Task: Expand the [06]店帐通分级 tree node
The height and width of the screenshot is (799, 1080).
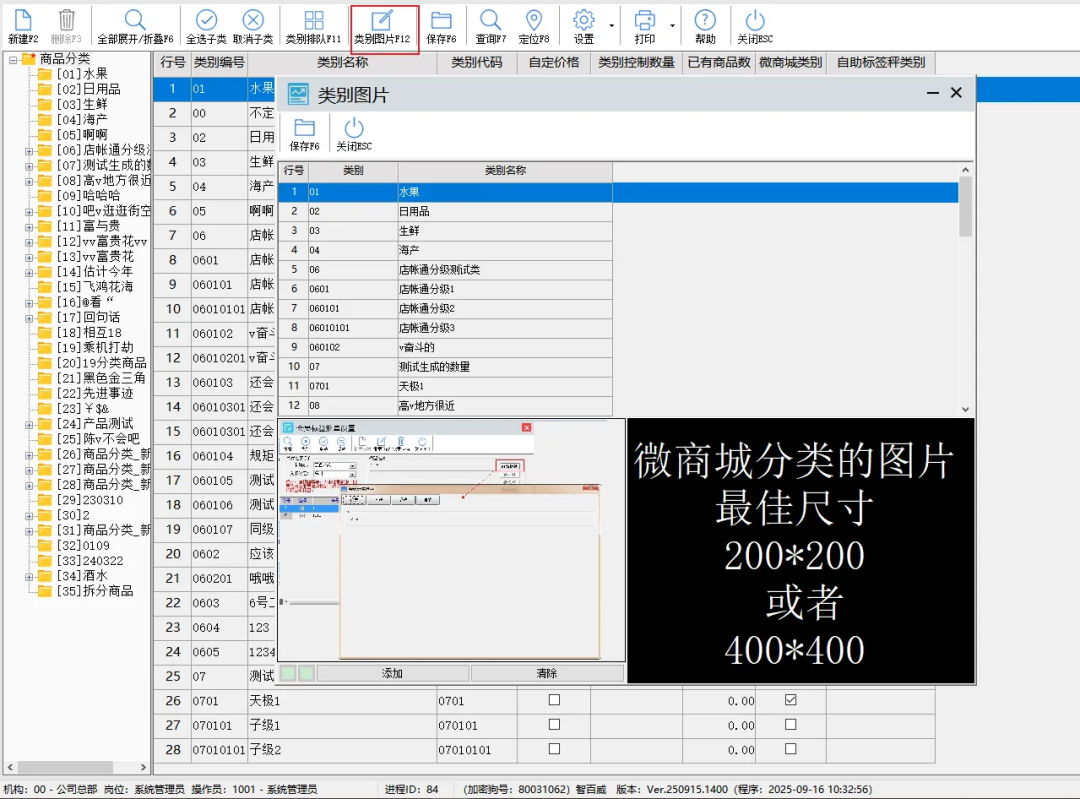Action: 29,150
